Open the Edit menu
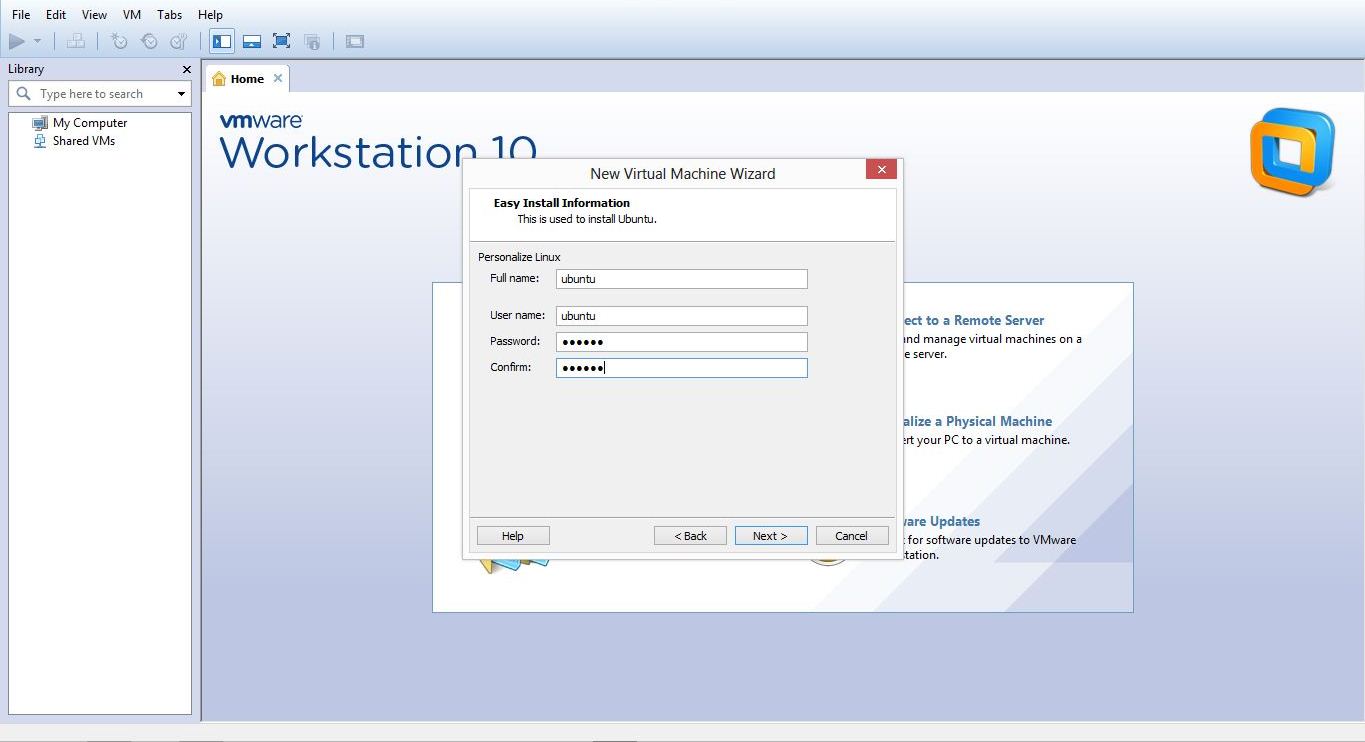1365x742 pixels. pyautogui.click(x=56, y=15)
